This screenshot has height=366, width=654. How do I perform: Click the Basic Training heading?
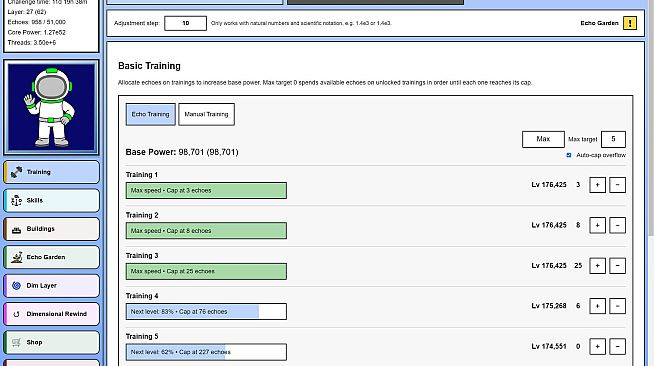pos(149,66)
